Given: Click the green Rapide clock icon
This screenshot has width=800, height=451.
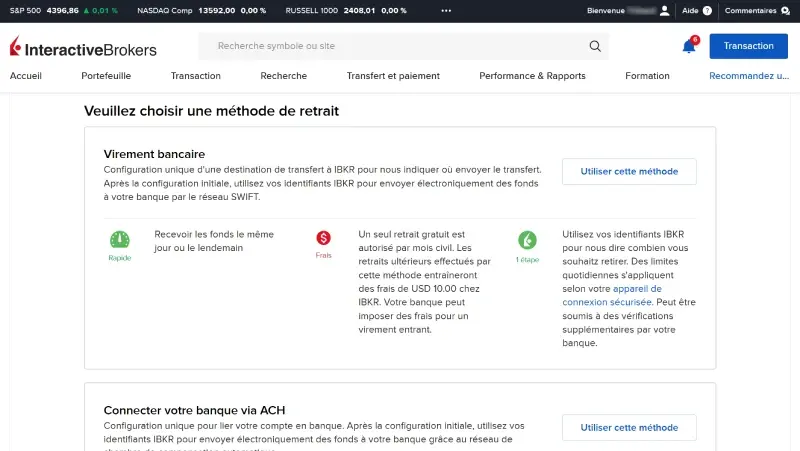Looking at the screenshot, I should point(120,240).
